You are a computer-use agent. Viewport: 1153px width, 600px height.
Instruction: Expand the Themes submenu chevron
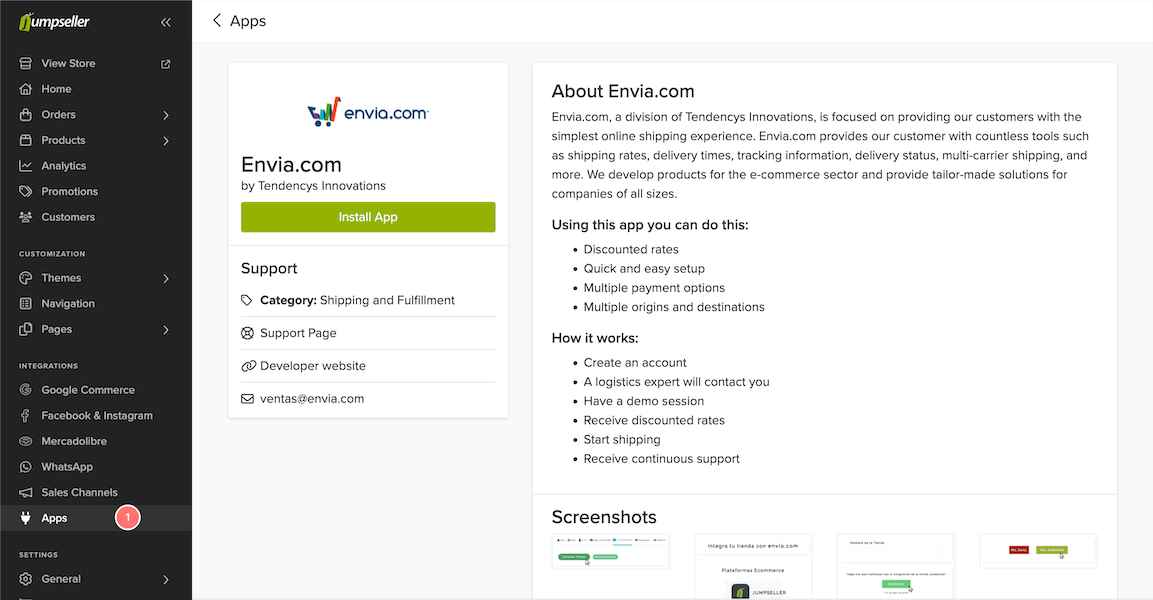coord(166,278)
